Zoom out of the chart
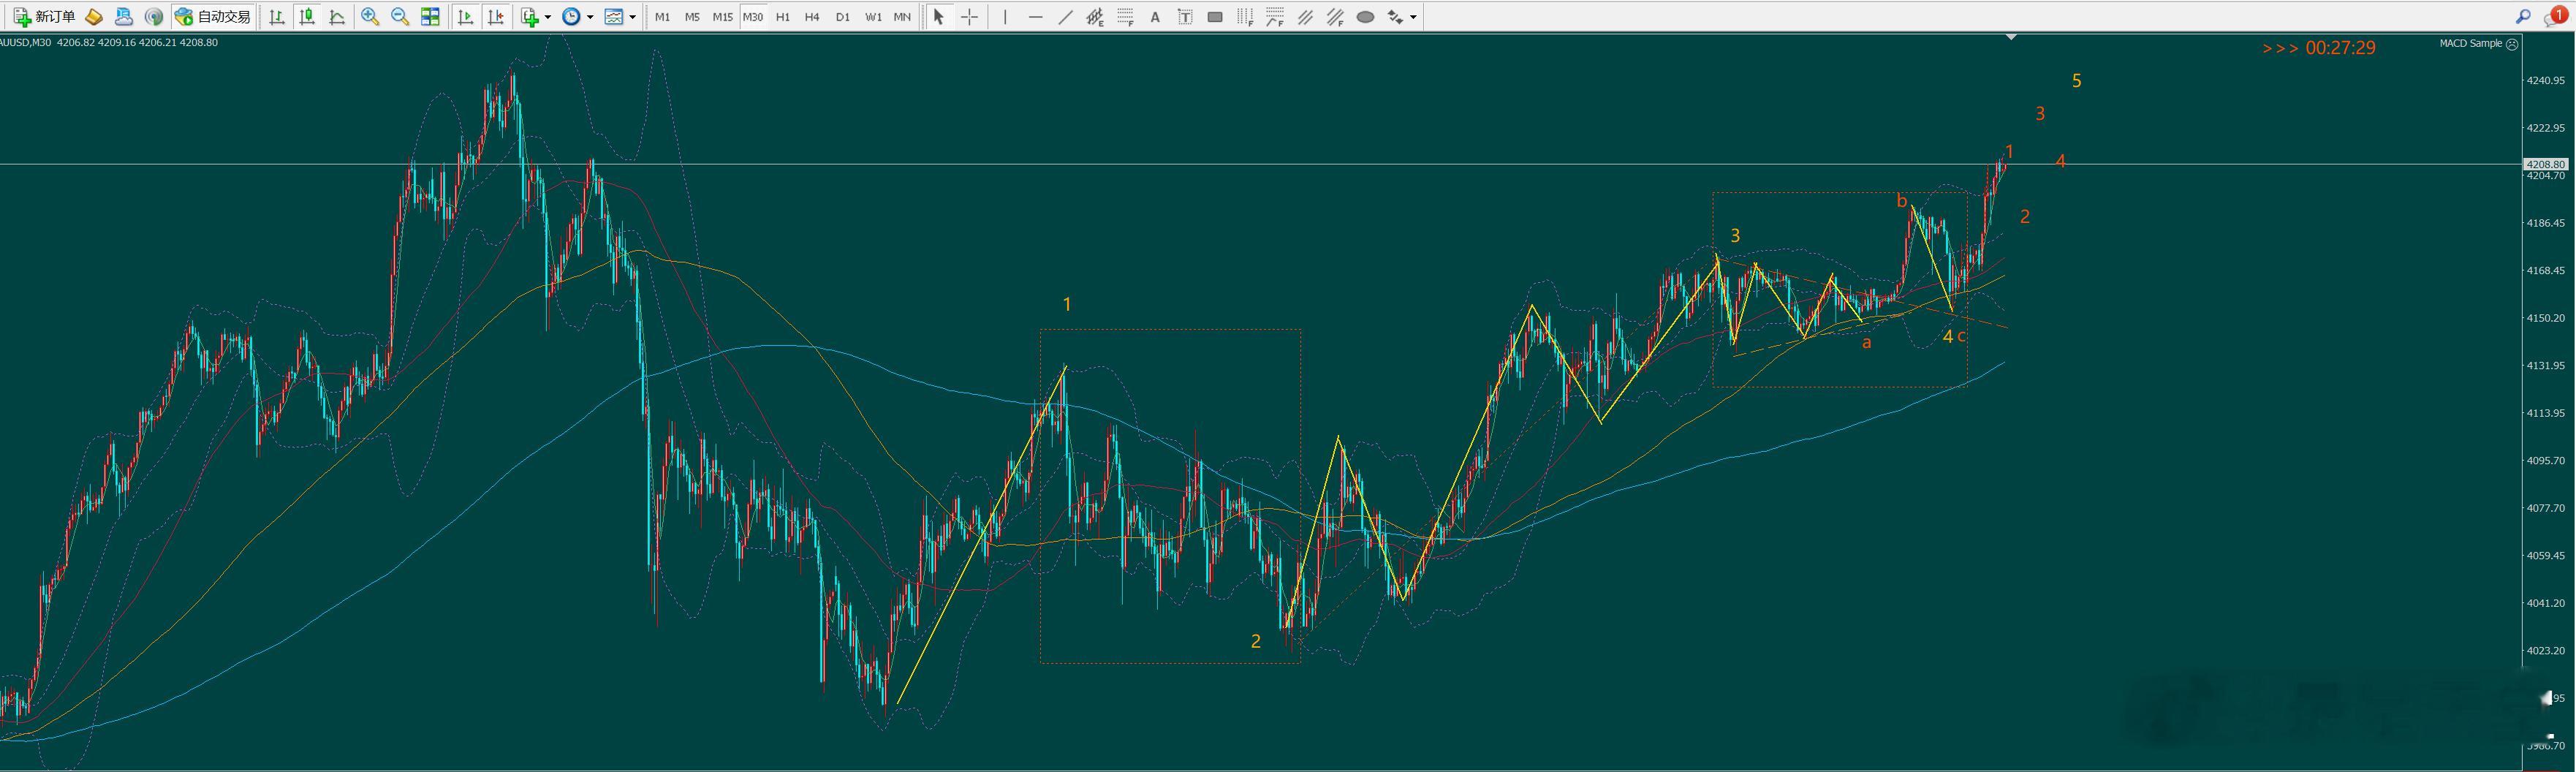The image size is (2576, 772). point(400,17)
